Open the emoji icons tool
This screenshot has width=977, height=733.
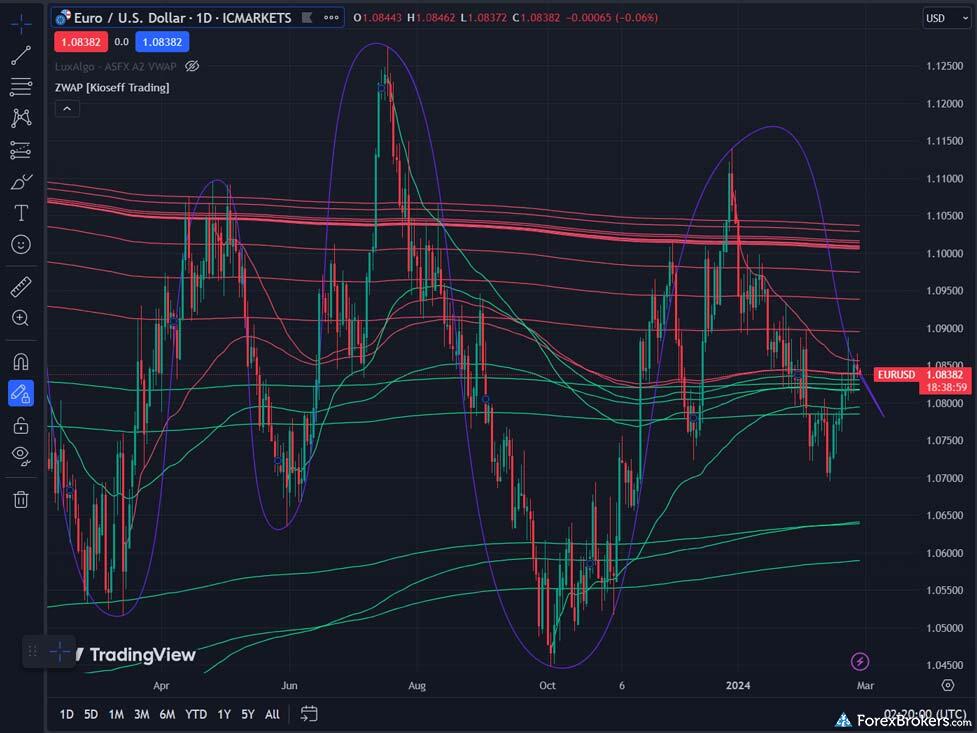point(20,244)
